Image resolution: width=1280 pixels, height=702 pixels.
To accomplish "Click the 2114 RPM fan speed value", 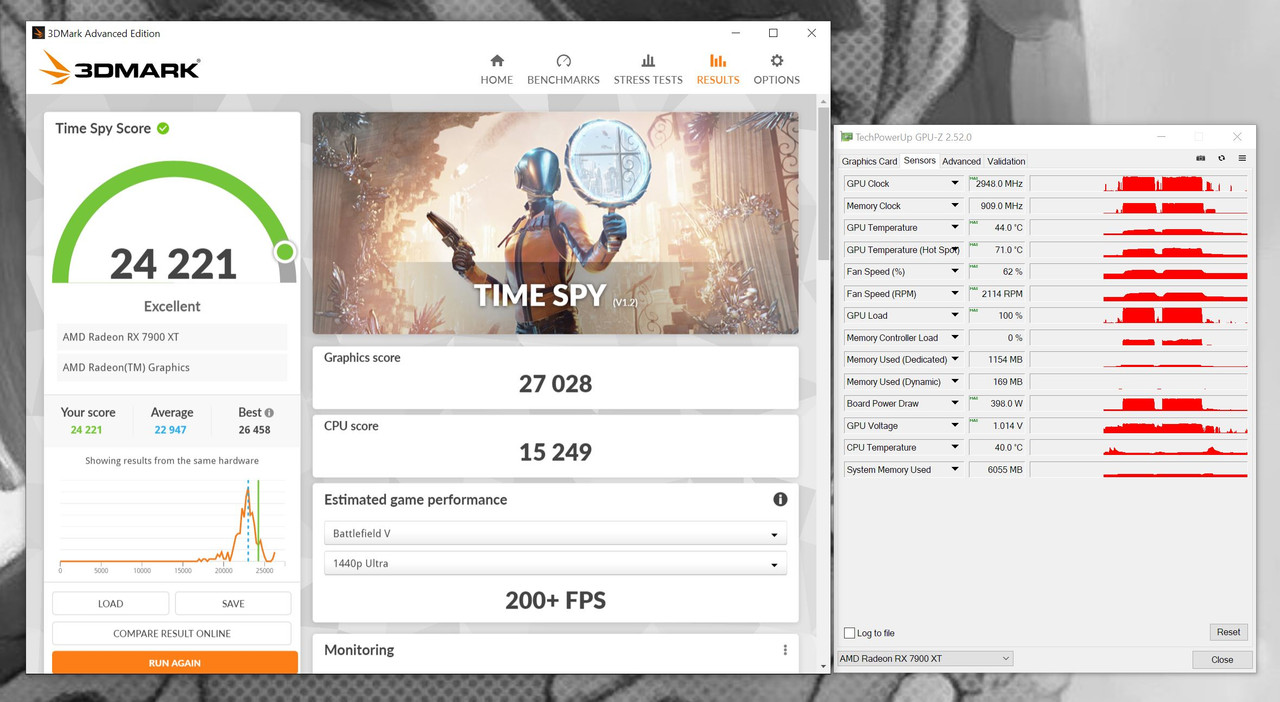I will (x=996, y=294).
